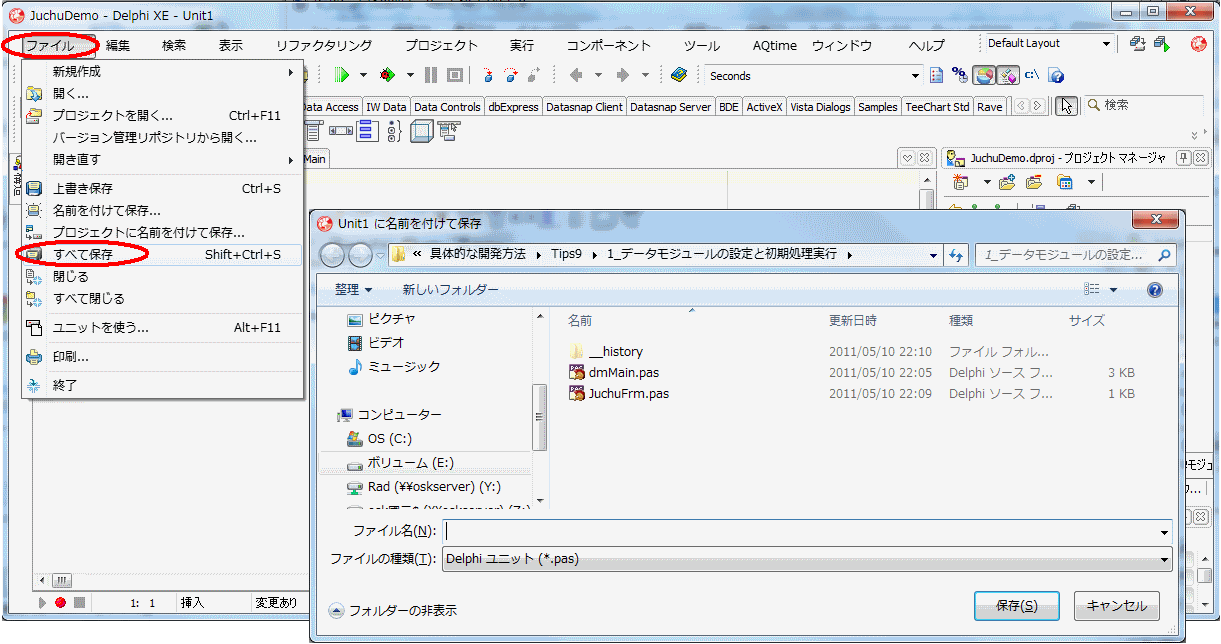The height and width of the screenshot is (644, 1221).
Task: Click the 新しいフォルダー button
Action: [x=450, y=290]
